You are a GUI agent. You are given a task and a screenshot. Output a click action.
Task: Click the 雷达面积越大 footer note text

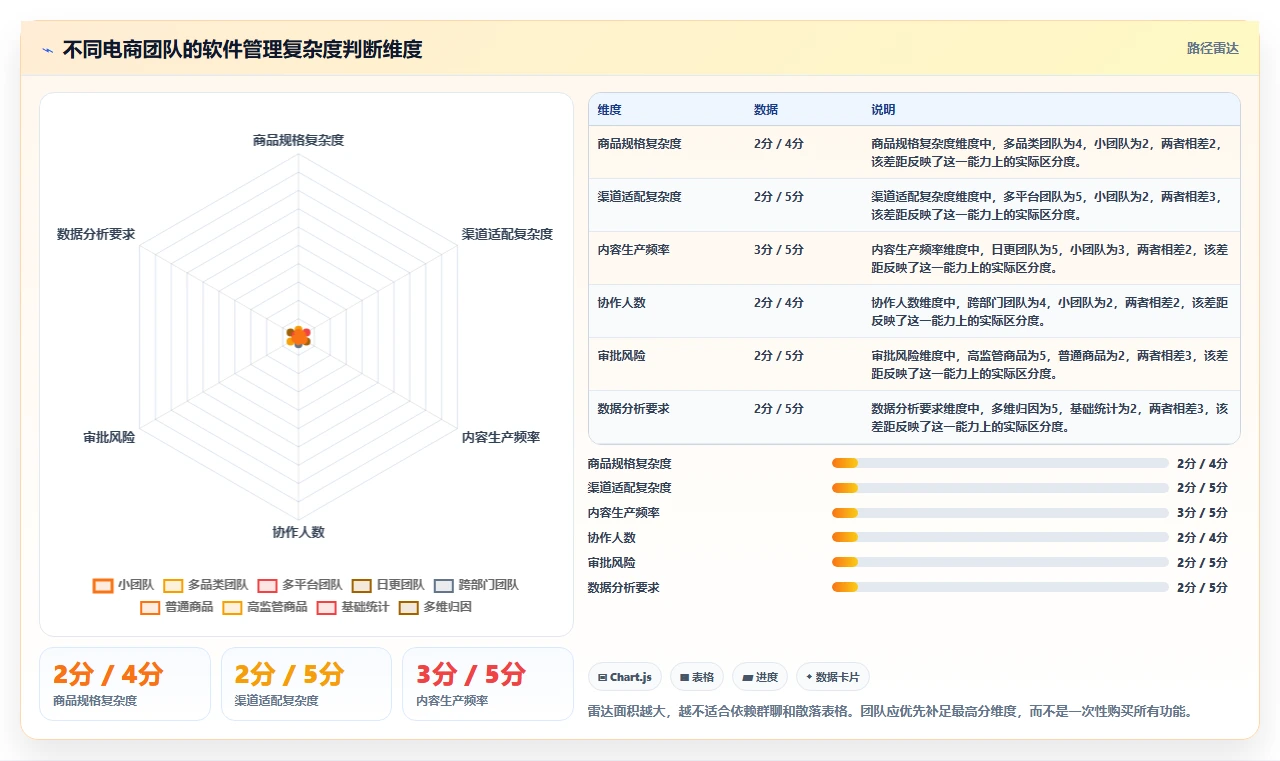click(890, 711)
